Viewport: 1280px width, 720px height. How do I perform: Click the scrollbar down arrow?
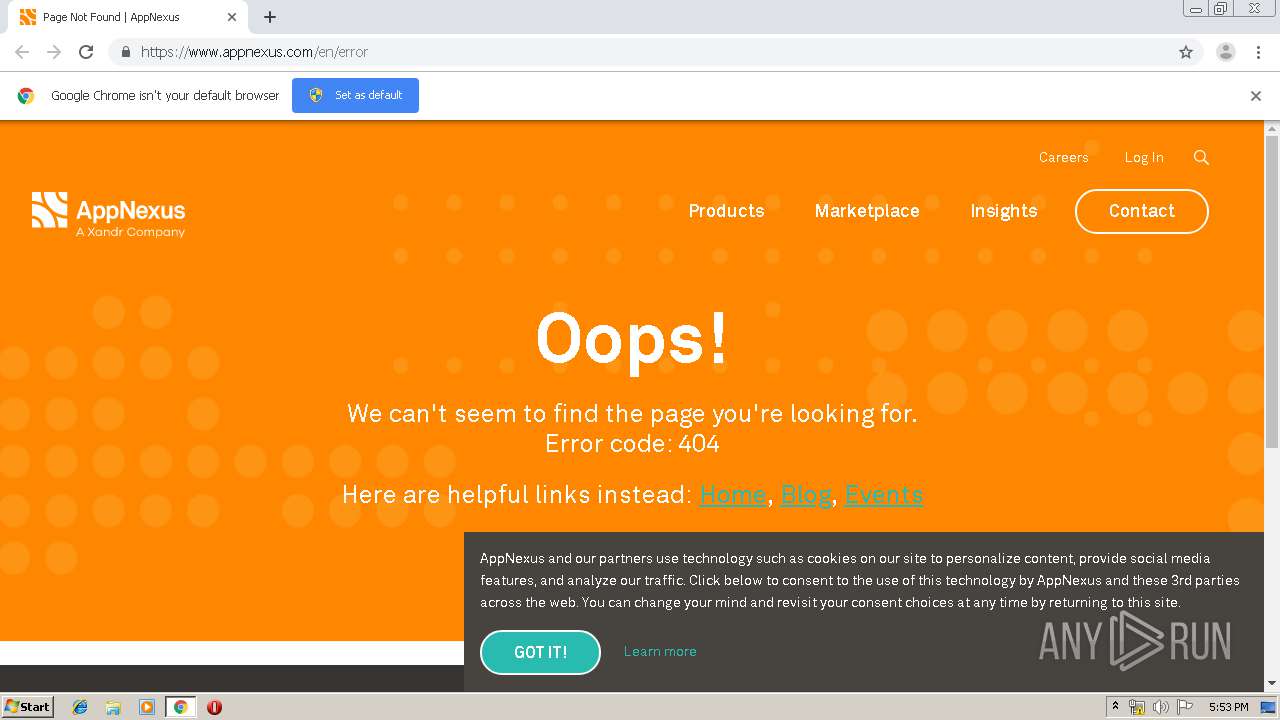pos(1272,683)
